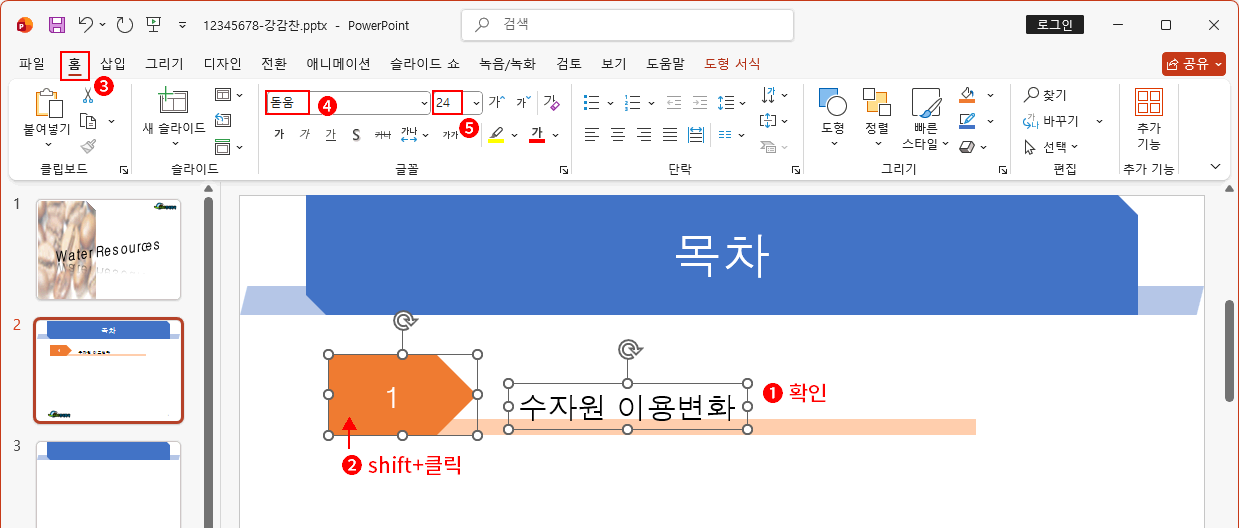This screenshot has height=528, width=1239.
Task: Click the Format Painter brush icon
Action: coord(88,146)
